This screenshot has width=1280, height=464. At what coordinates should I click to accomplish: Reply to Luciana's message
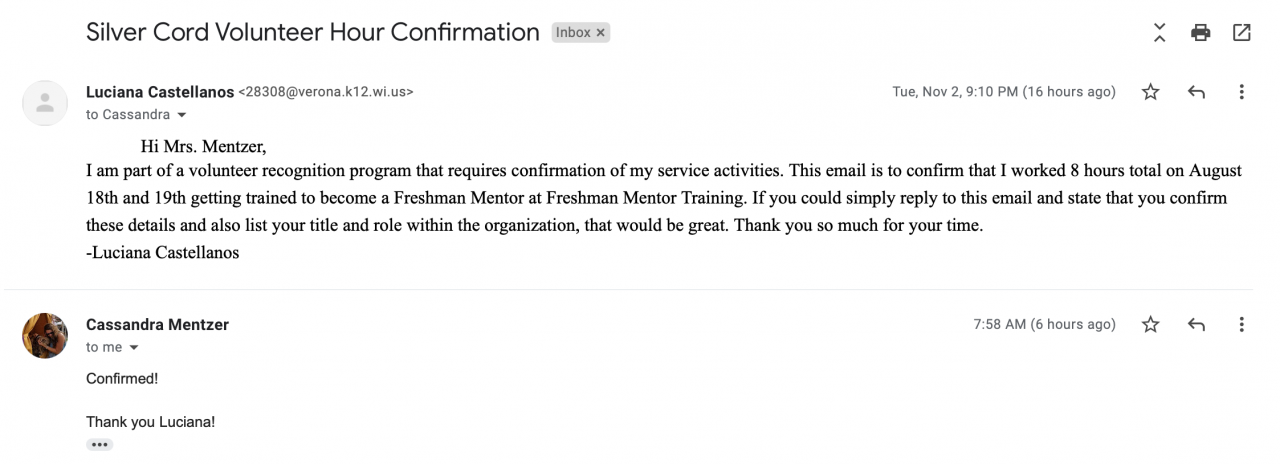pos(1196,92)
